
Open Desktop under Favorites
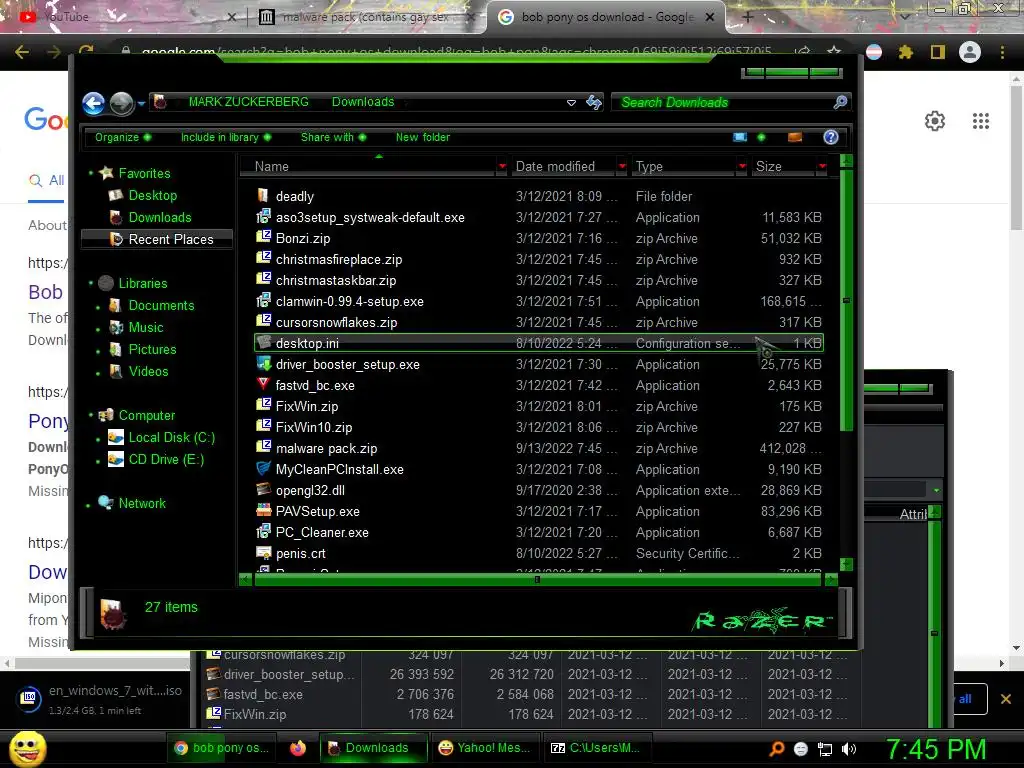(153, 195)
